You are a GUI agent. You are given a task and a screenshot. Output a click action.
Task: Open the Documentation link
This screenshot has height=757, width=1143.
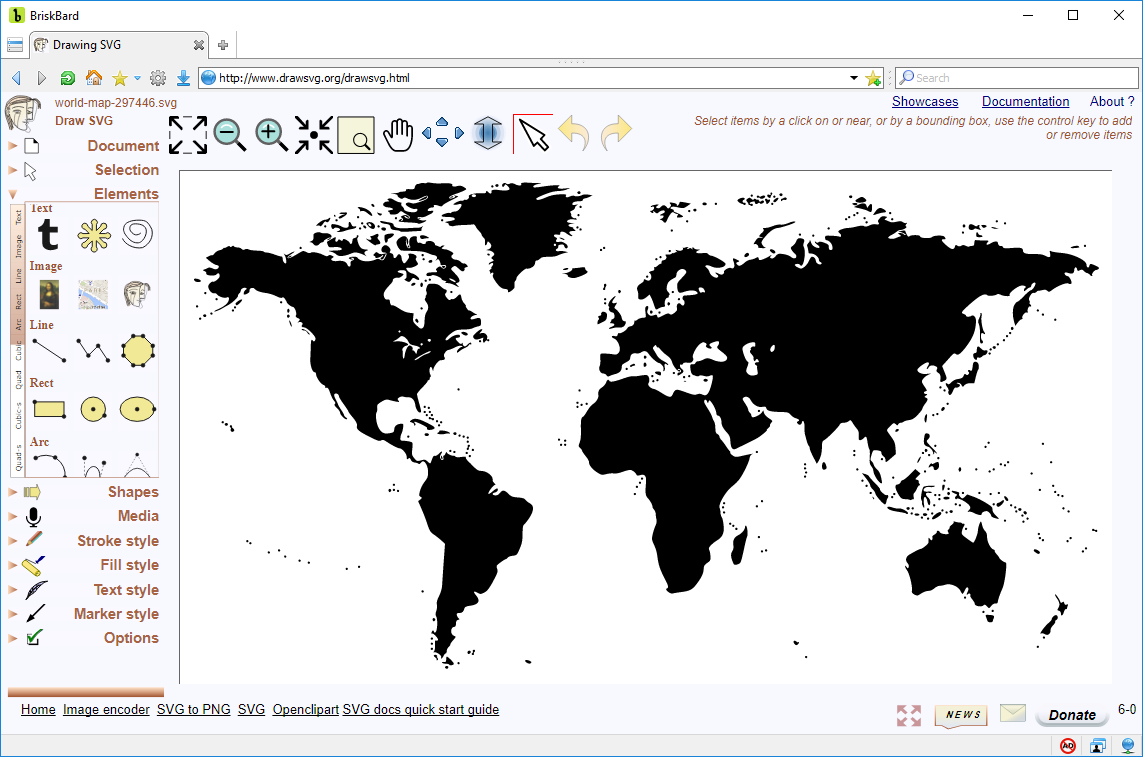click(1025, 101)
